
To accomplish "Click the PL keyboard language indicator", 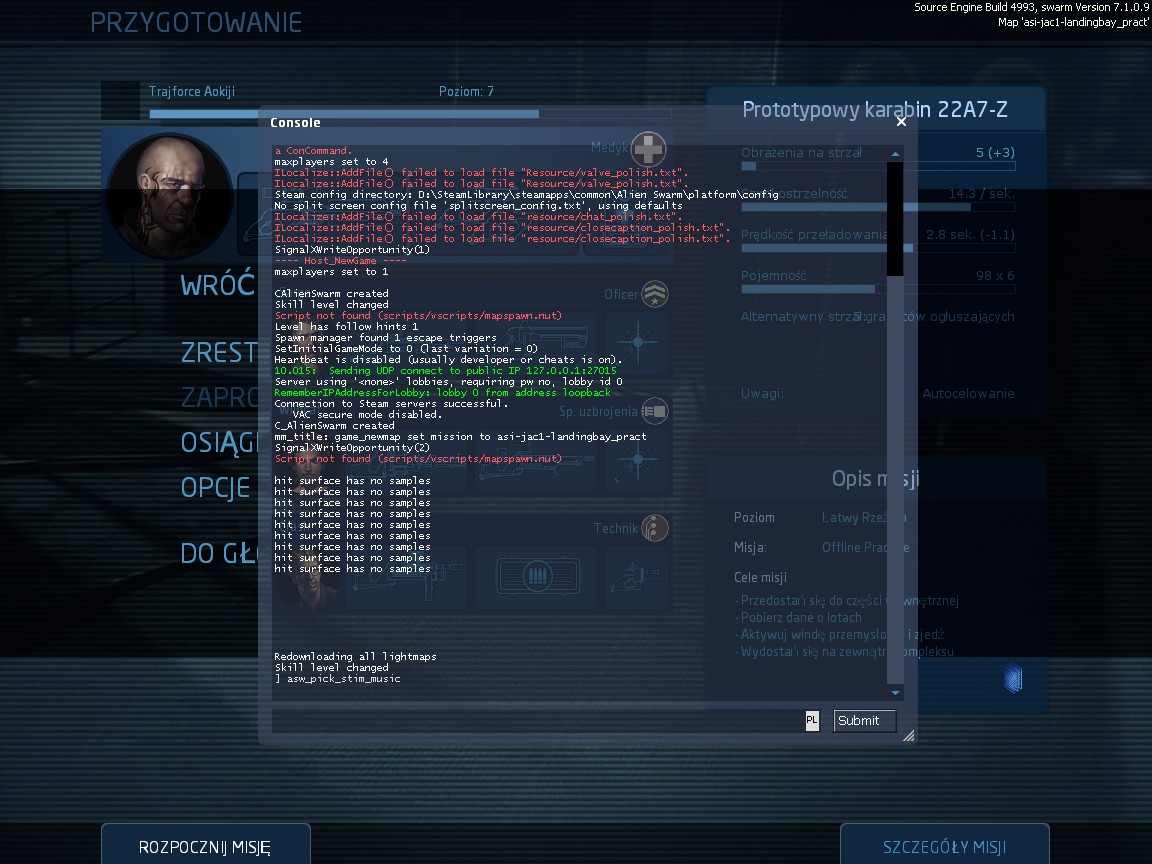I will [x=812, y=721].
